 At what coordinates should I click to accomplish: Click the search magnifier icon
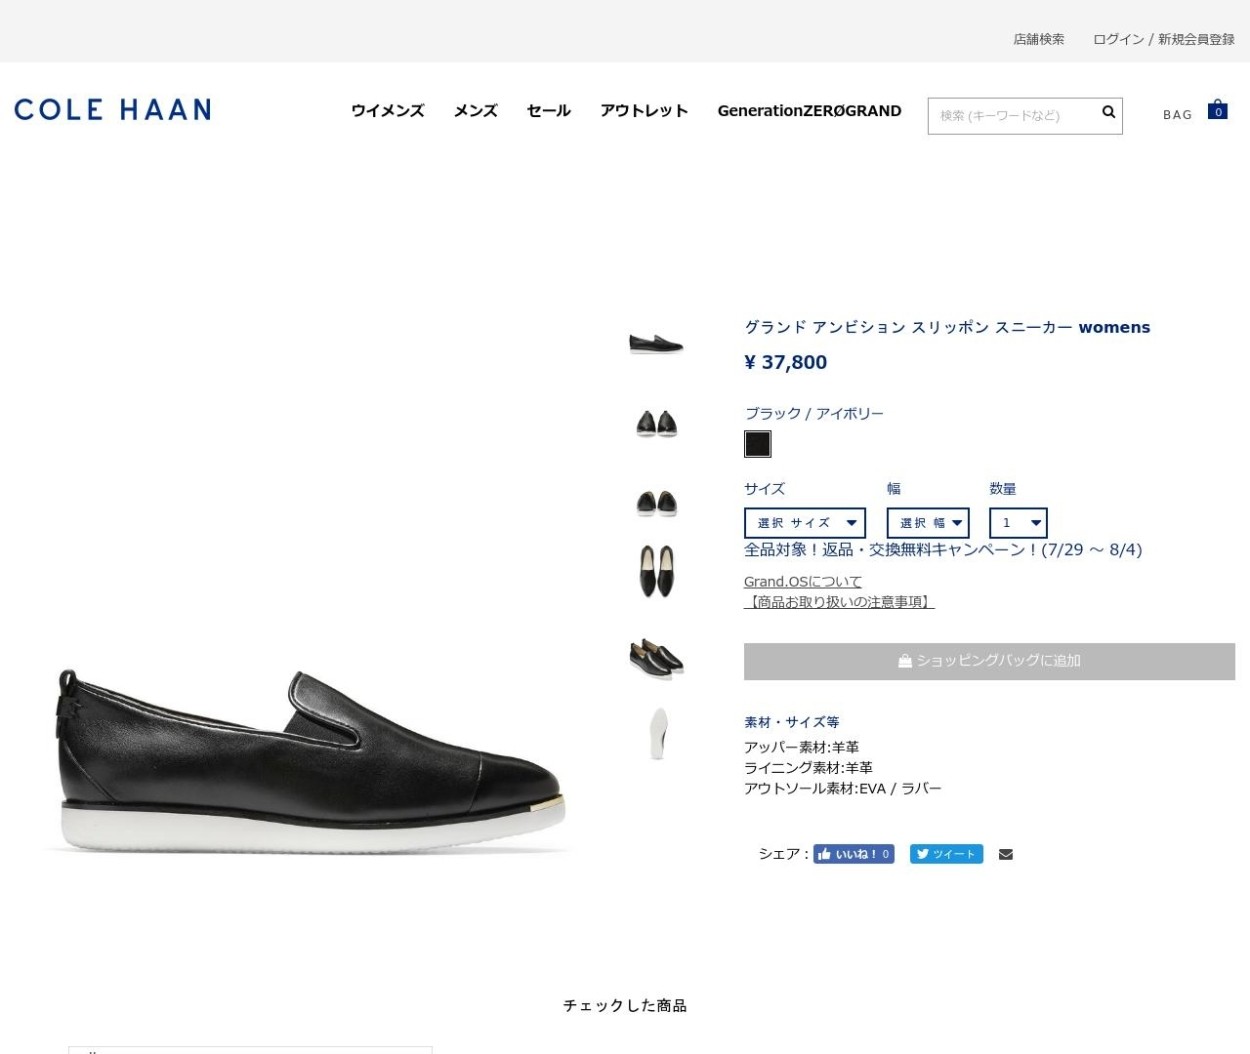[1108, 114]
